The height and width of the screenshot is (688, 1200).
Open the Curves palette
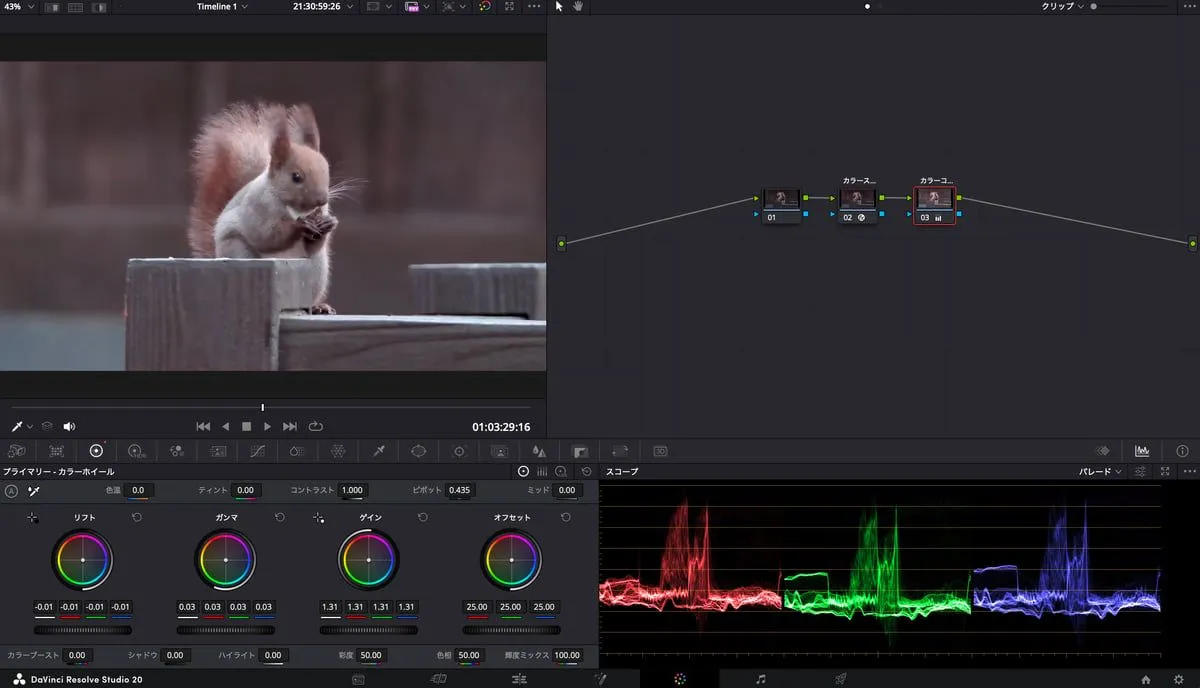click(257, 451)
